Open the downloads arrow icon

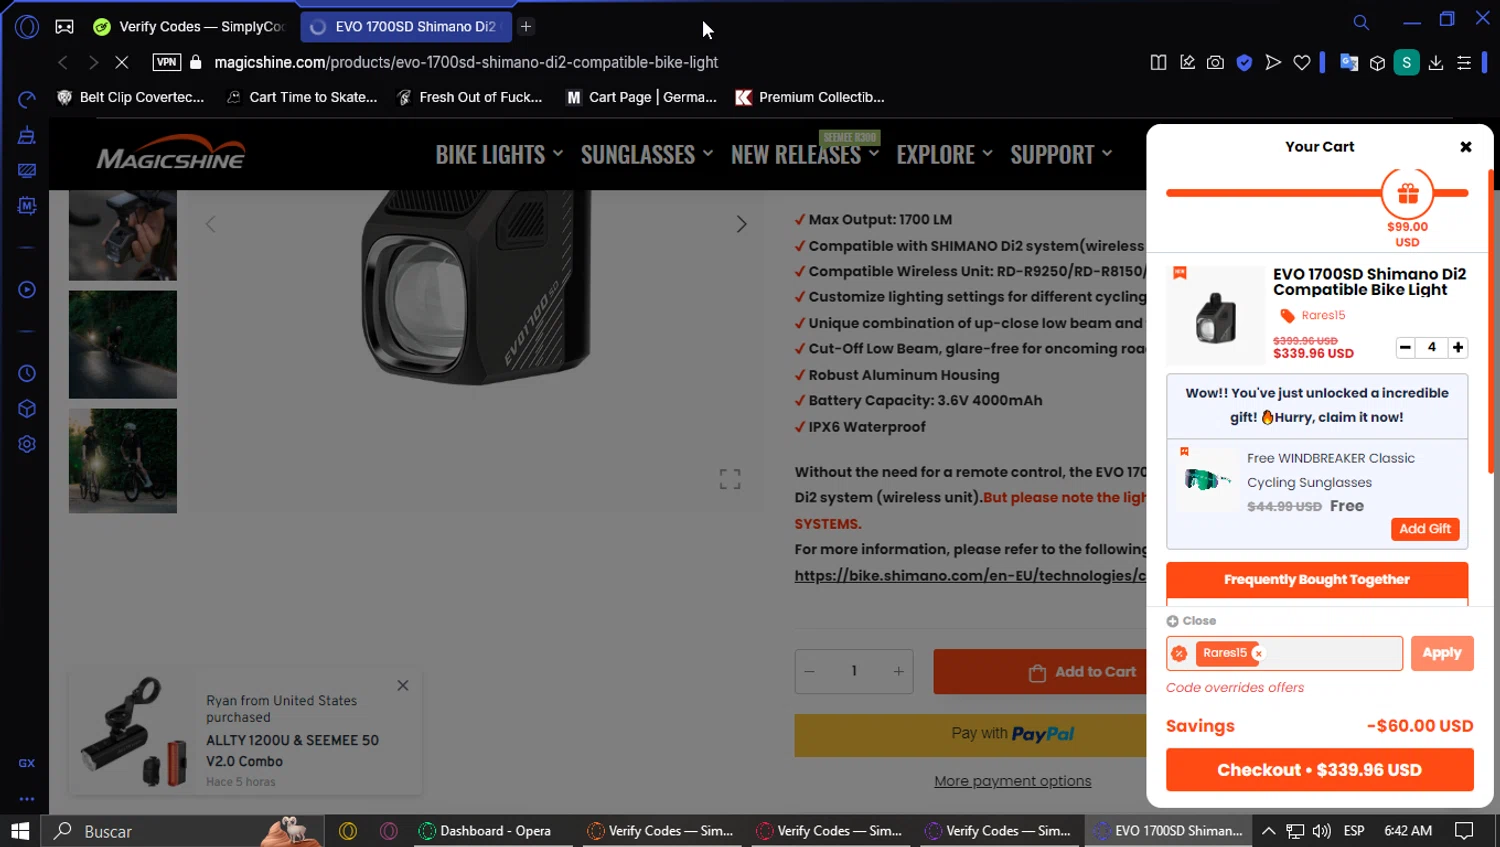pyautogui.click(x=1436, y=62)
